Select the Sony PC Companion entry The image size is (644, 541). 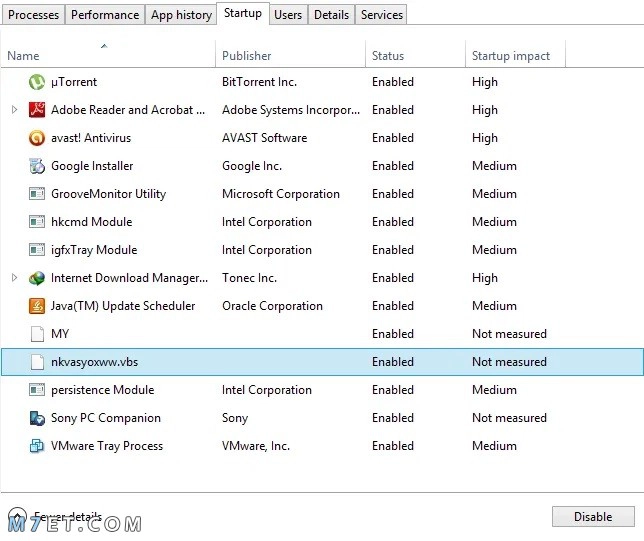(106, 418)
